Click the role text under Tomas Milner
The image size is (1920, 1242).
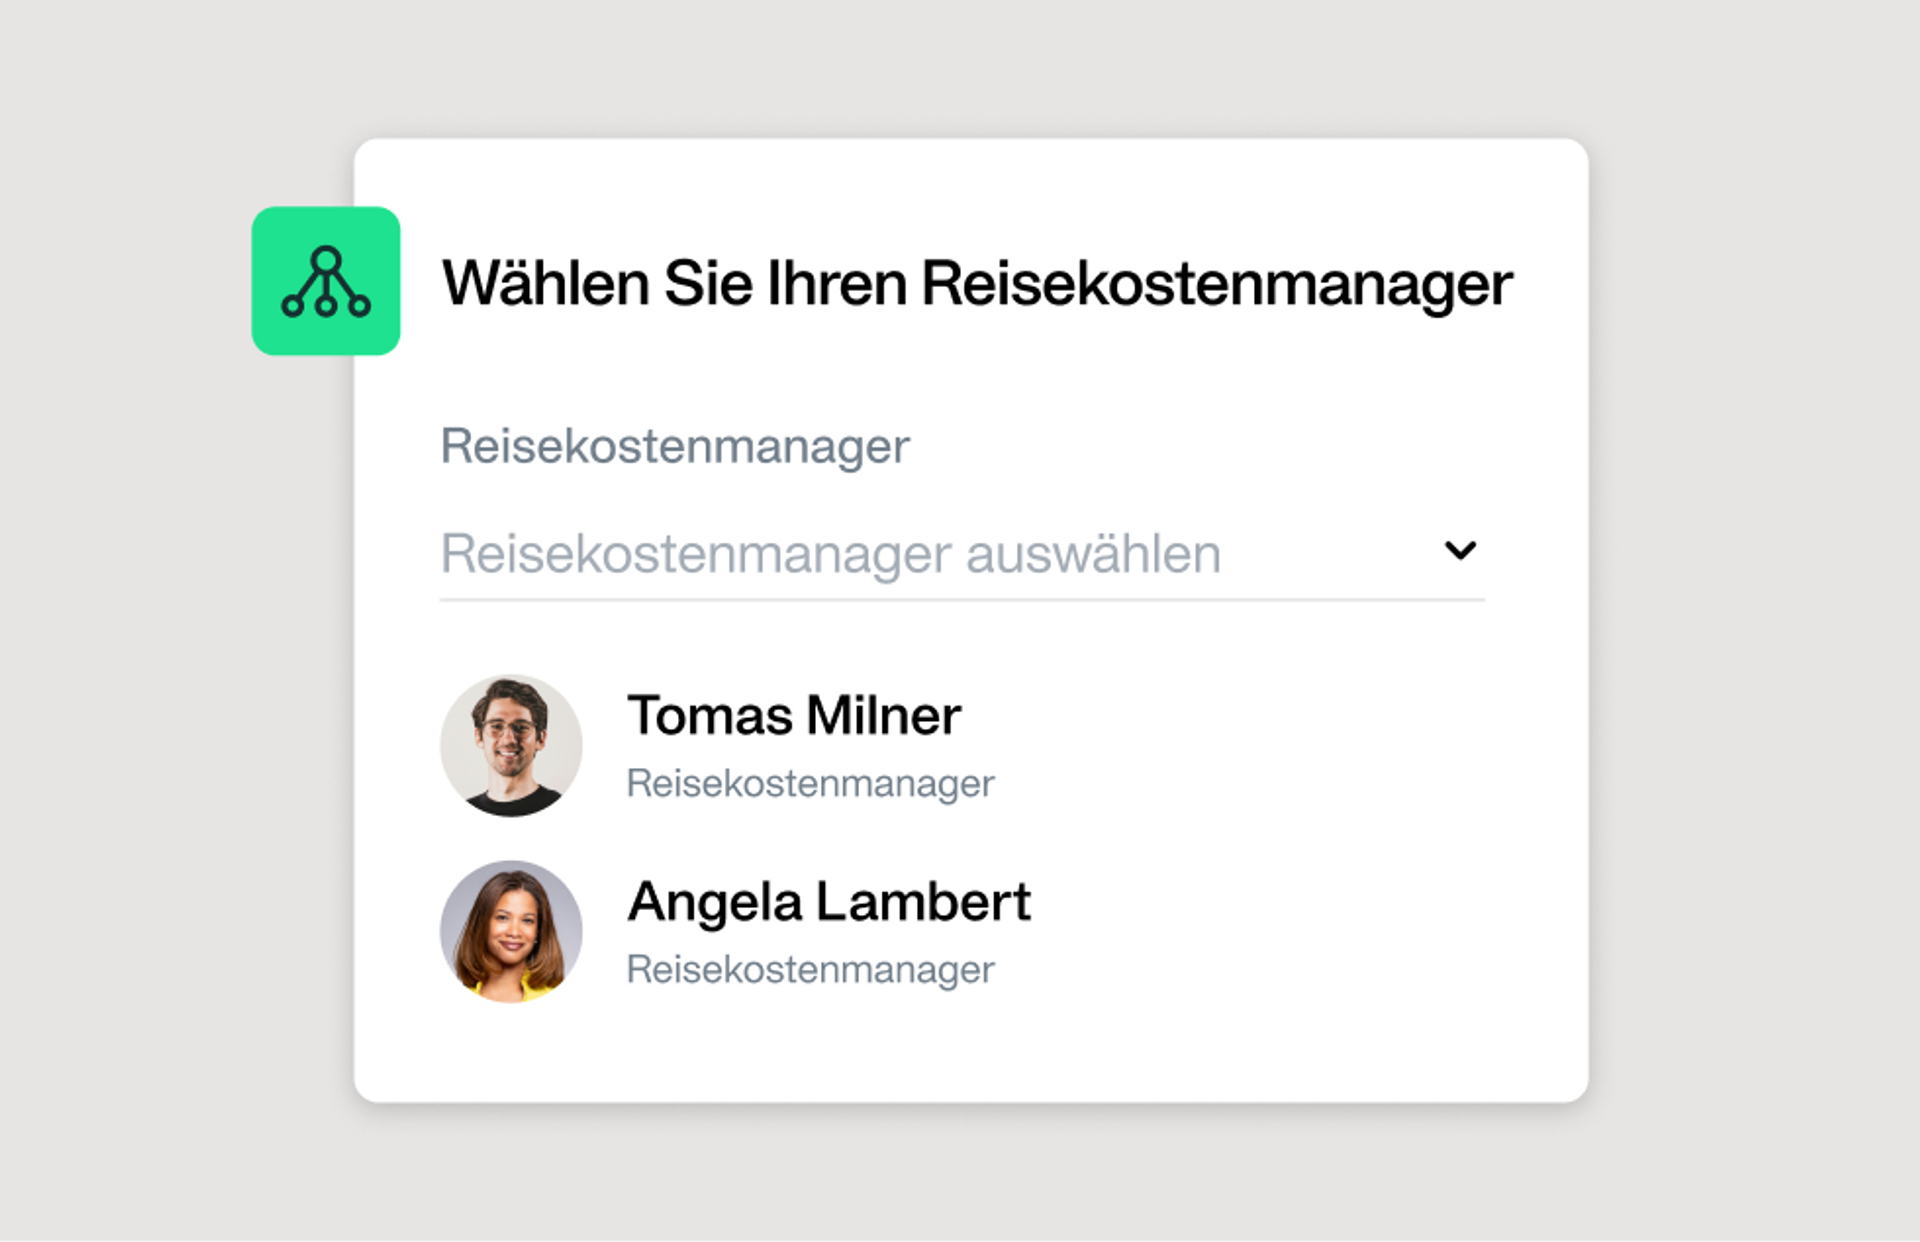pos(810,783)
